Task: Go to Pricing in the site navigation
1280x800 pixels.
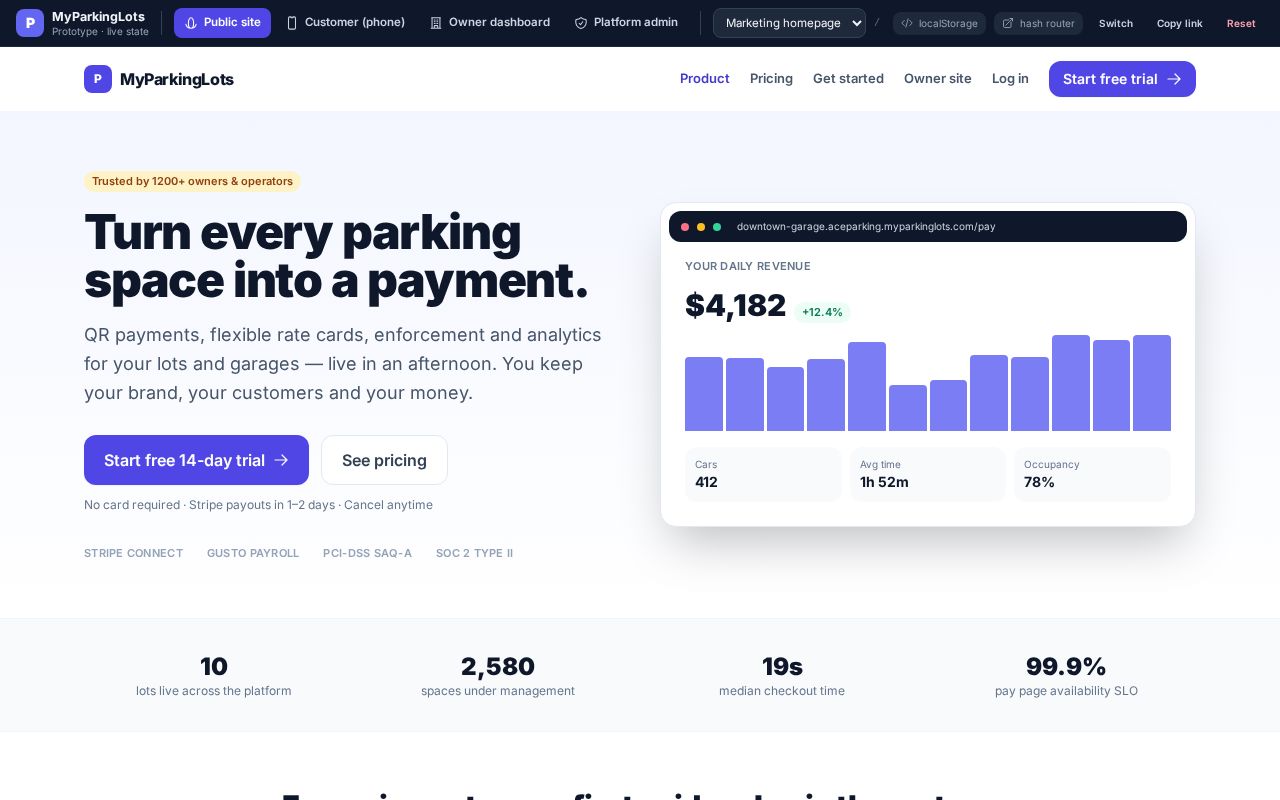Action: [x=771, y=79]
